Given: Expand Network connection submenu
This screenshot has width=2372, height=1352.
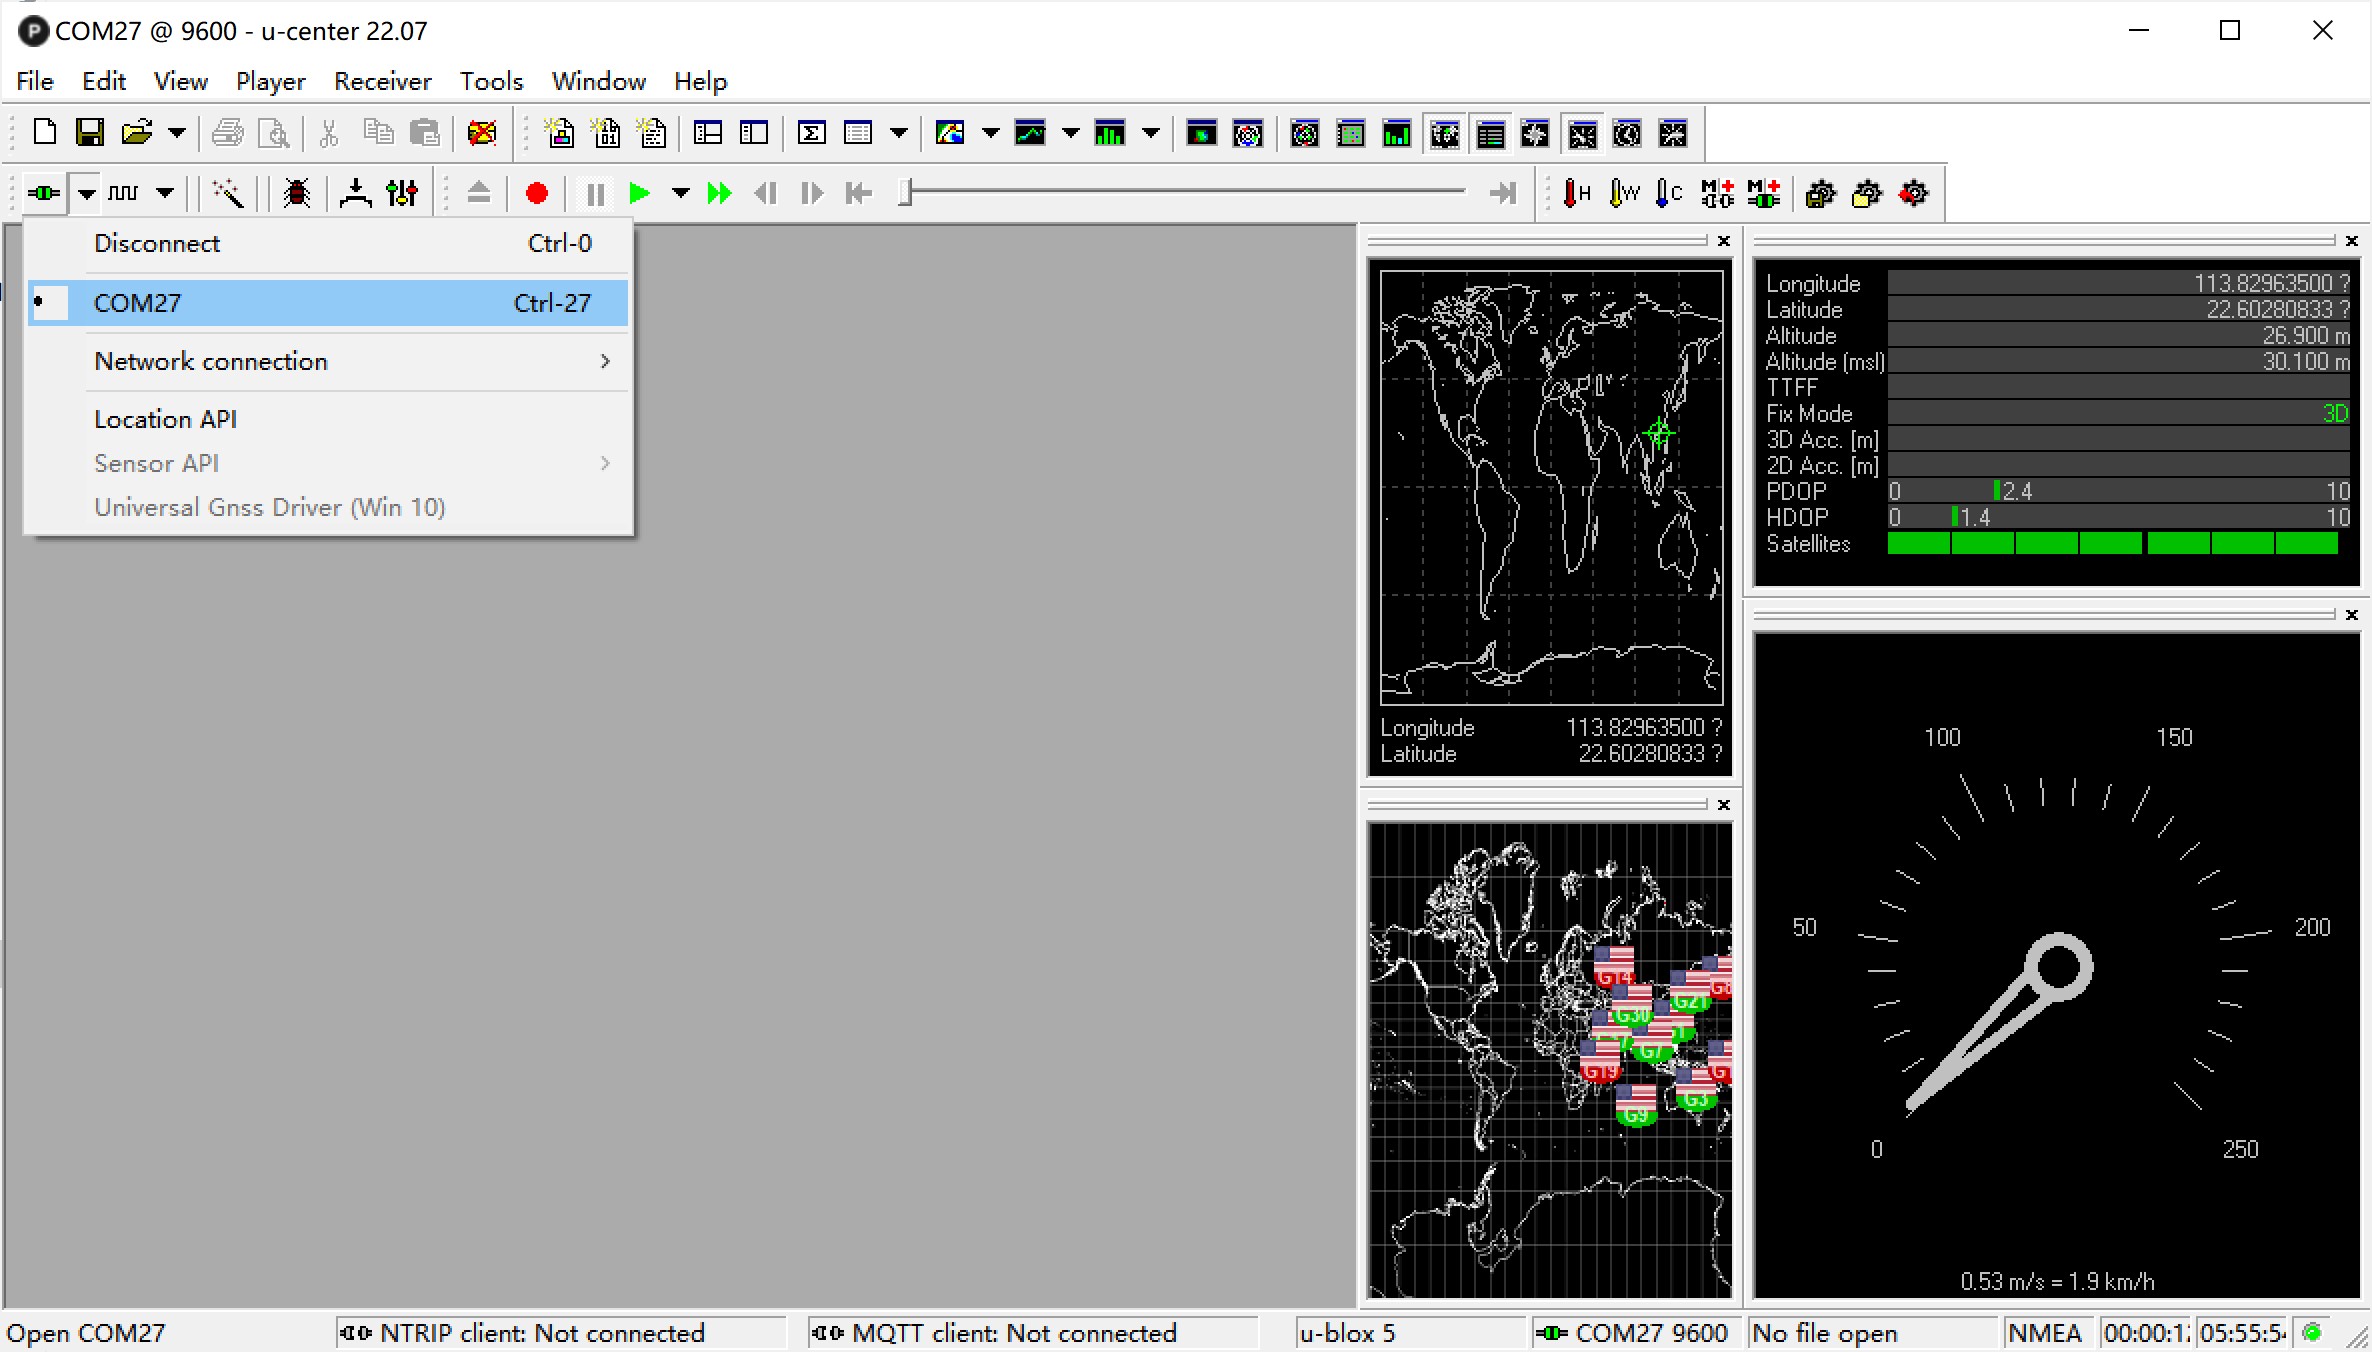Looking at the screenshot, I should (x=327, y=360).
